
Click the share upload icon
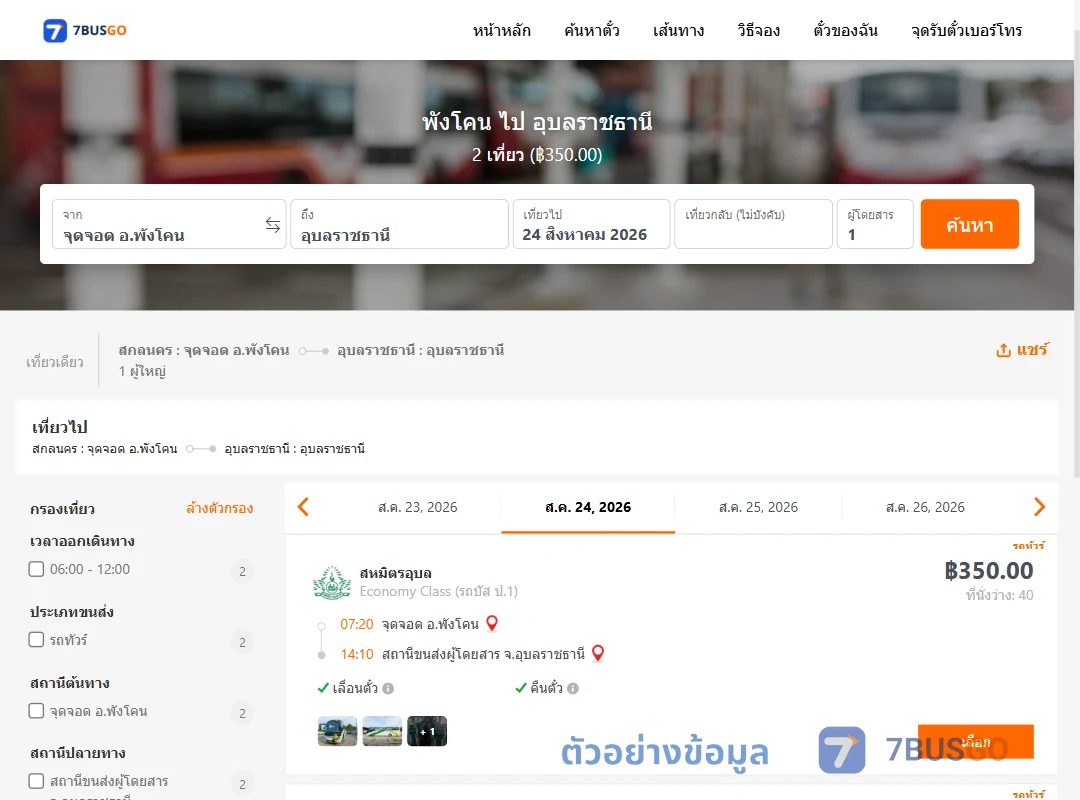click(1003, 351)
